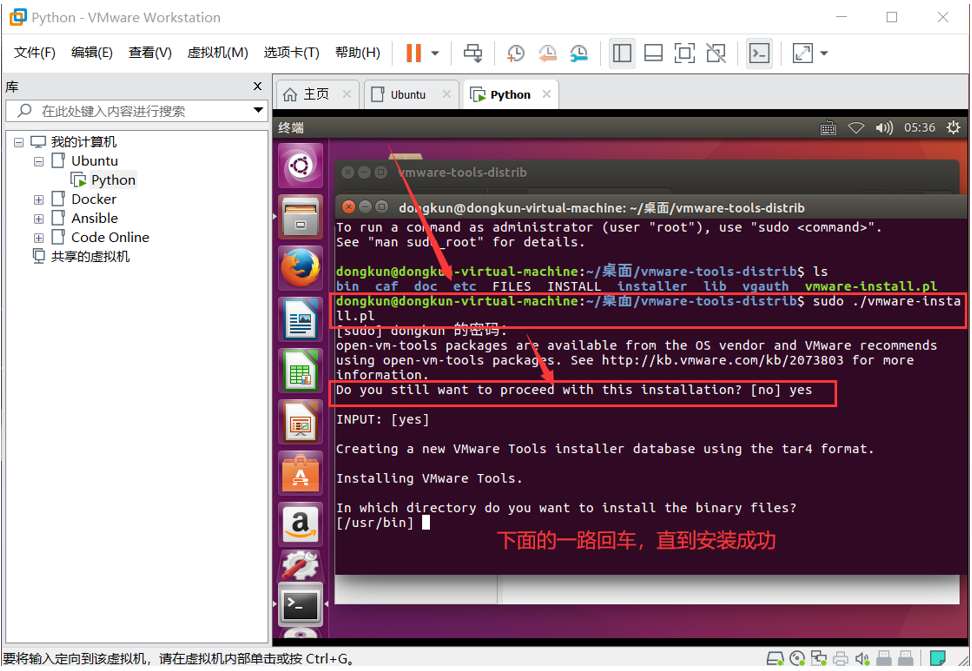
Task: Launch Firefox from the Ubuntu launcher
Action: 301,268
